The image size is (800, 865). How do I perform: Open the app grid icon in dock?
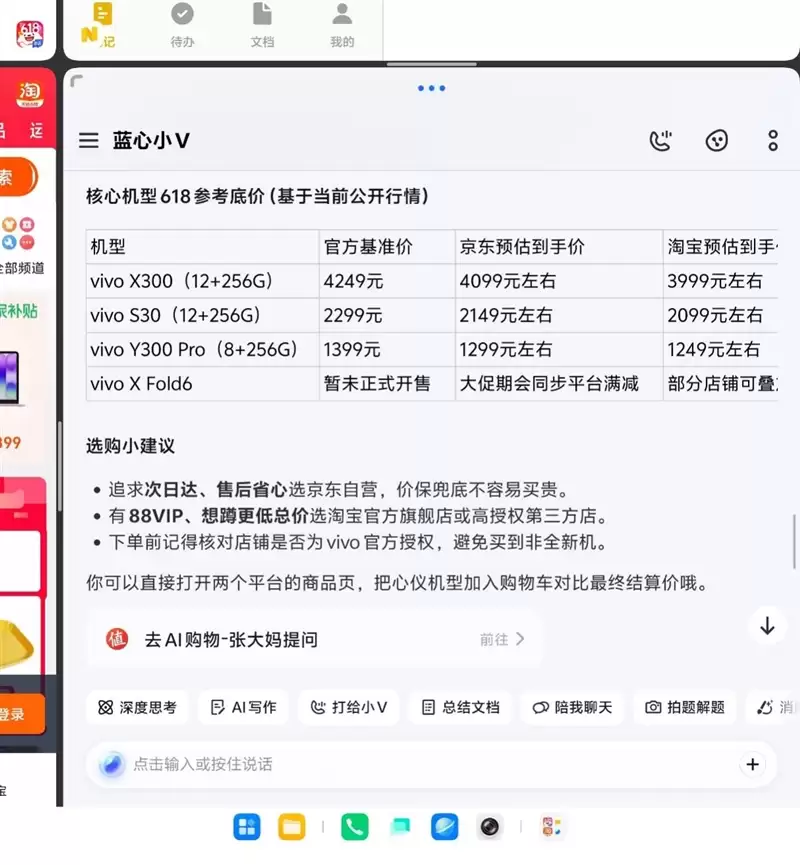coord(247,827)
